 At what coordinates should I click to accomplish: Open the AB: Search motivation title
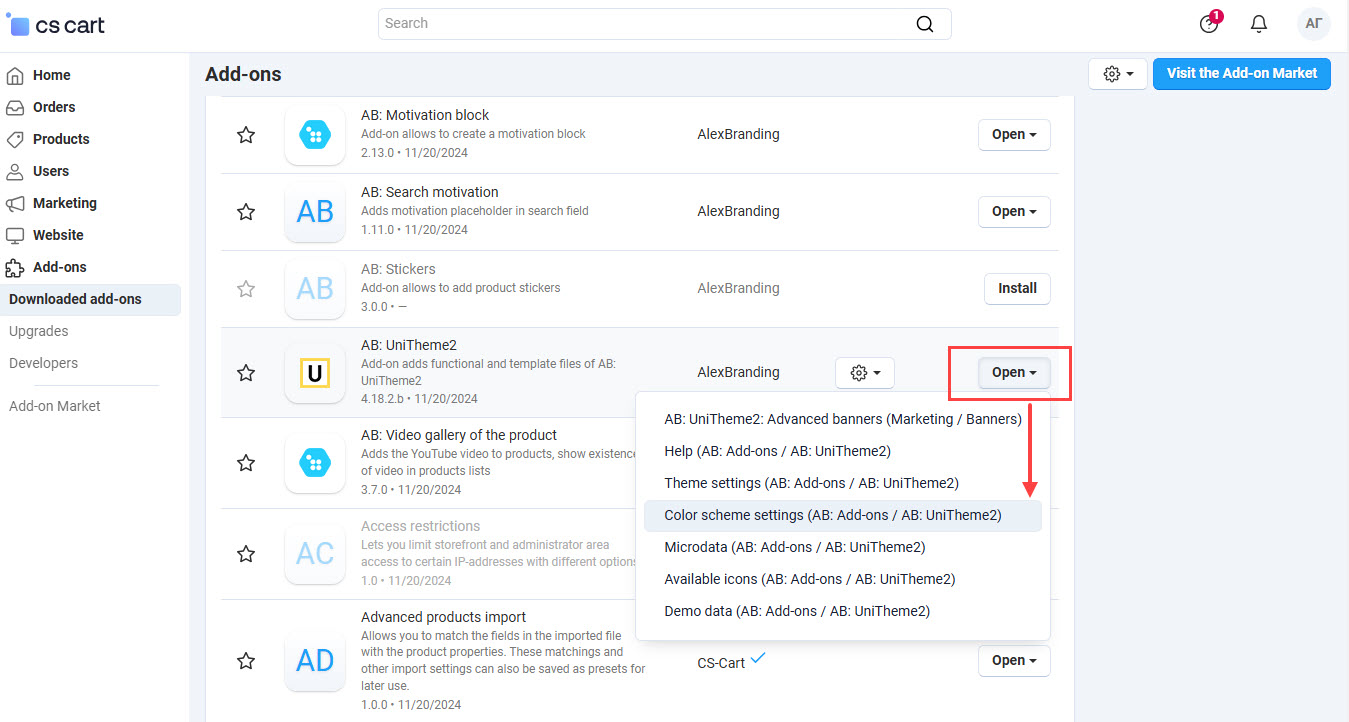pos(430,192)
